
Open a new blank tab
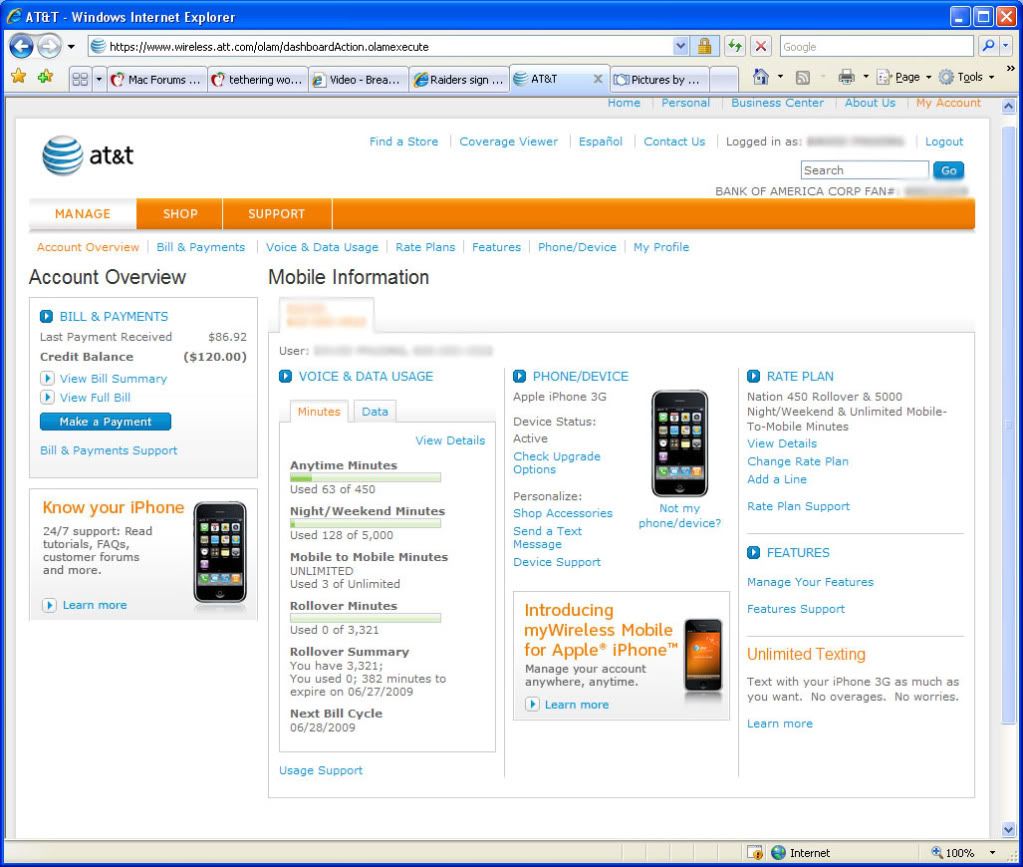click(x=724, y=80)
